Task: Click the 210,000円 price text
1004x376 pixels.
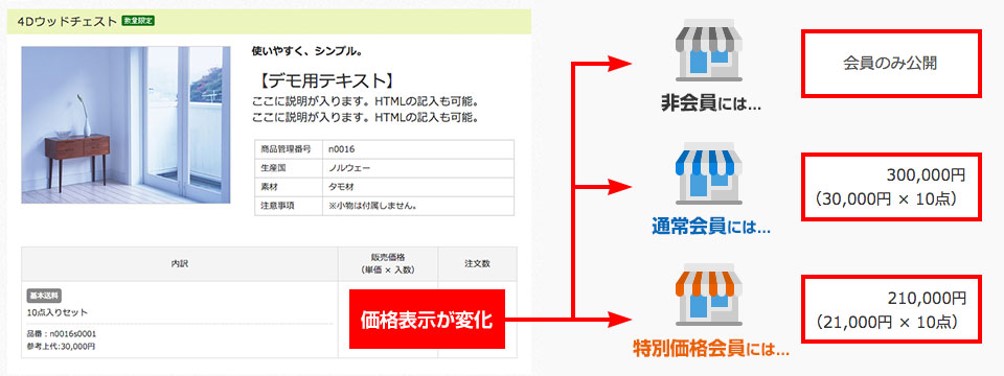Action: coord(926,298)
